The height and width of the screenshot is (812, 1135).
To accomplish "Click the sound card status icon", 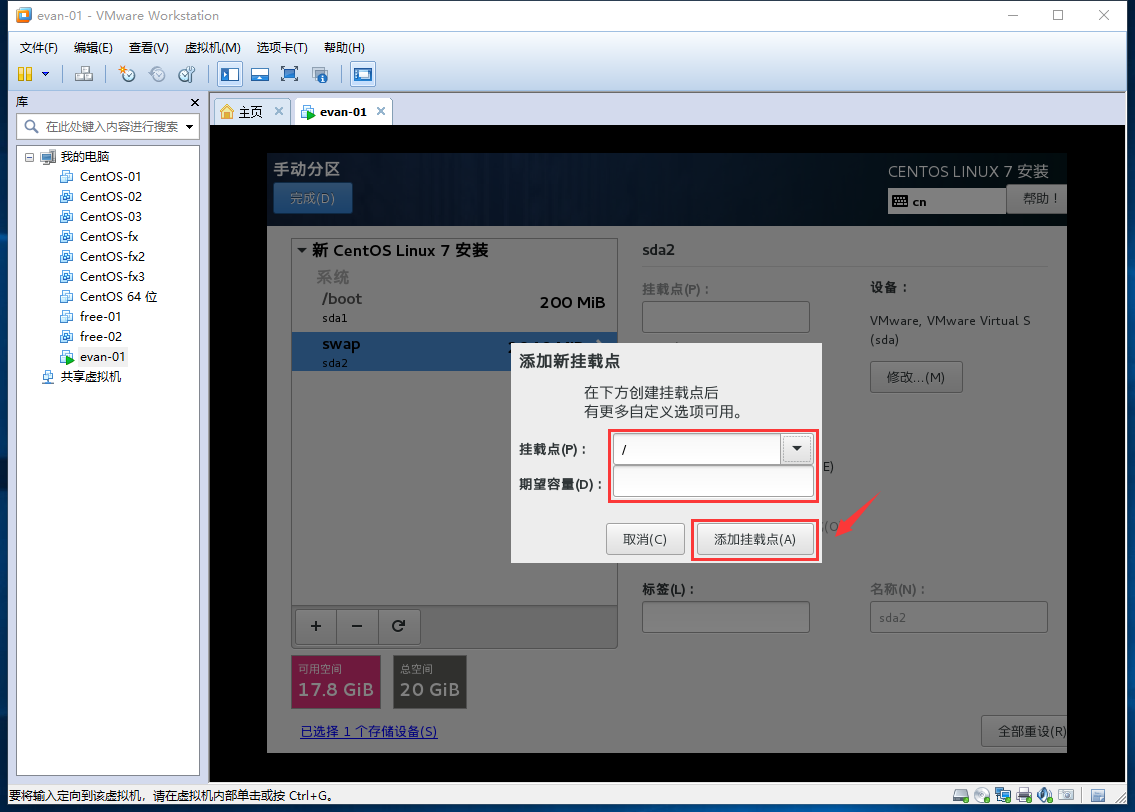I will [x=1045, y=795].
